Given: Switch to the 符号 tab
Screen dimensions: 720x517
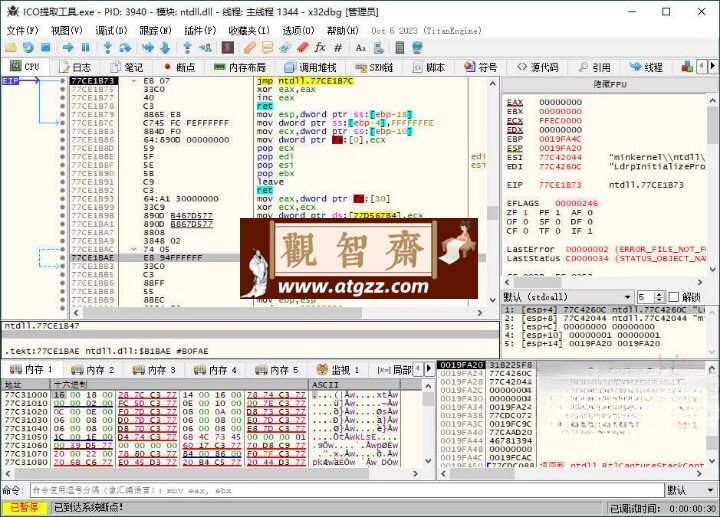Looking at the screenshot, I should pyautogui.click(x=481, y=67).
